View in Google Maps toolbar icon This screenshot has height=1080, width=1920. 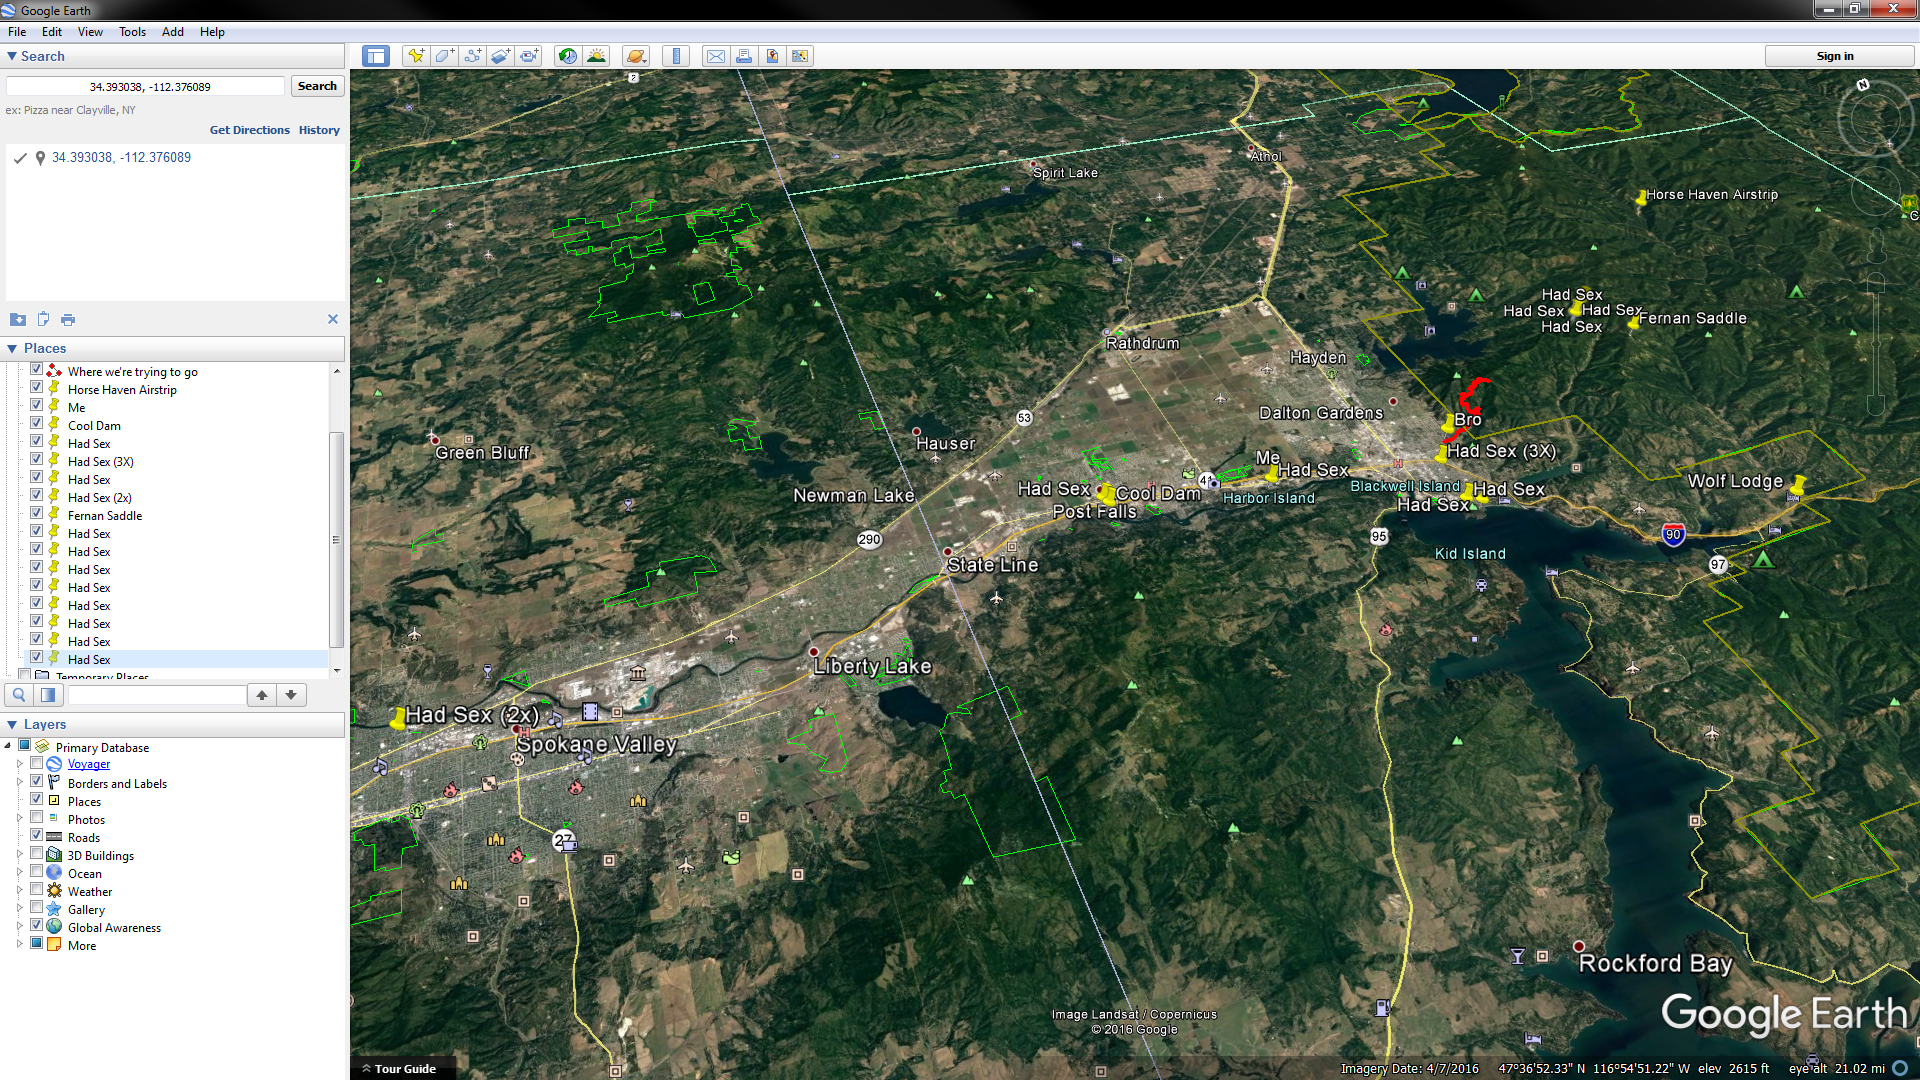800,56
